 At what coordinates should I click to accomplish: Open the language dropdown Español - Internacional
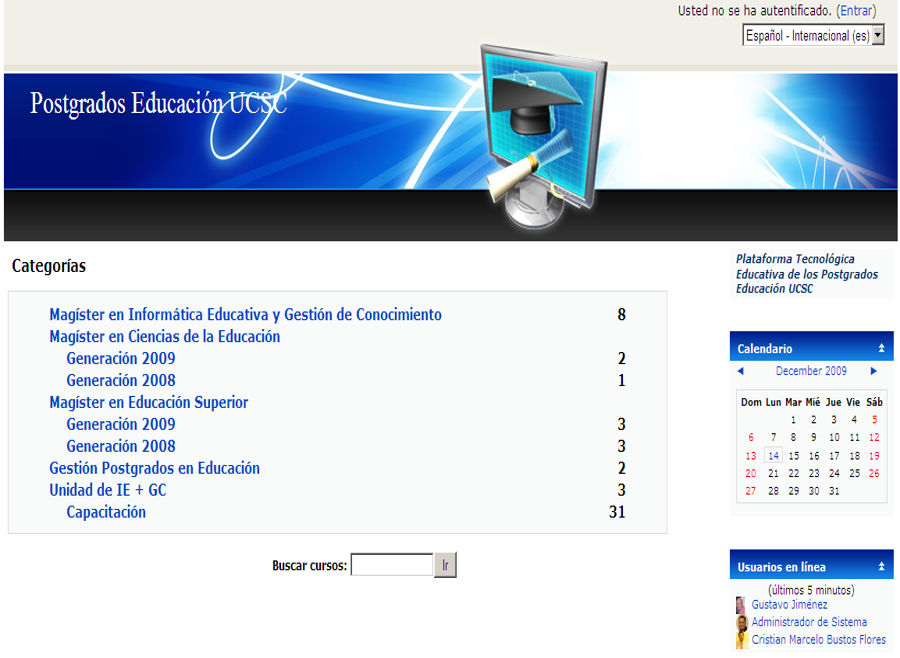tap(813, 36)
